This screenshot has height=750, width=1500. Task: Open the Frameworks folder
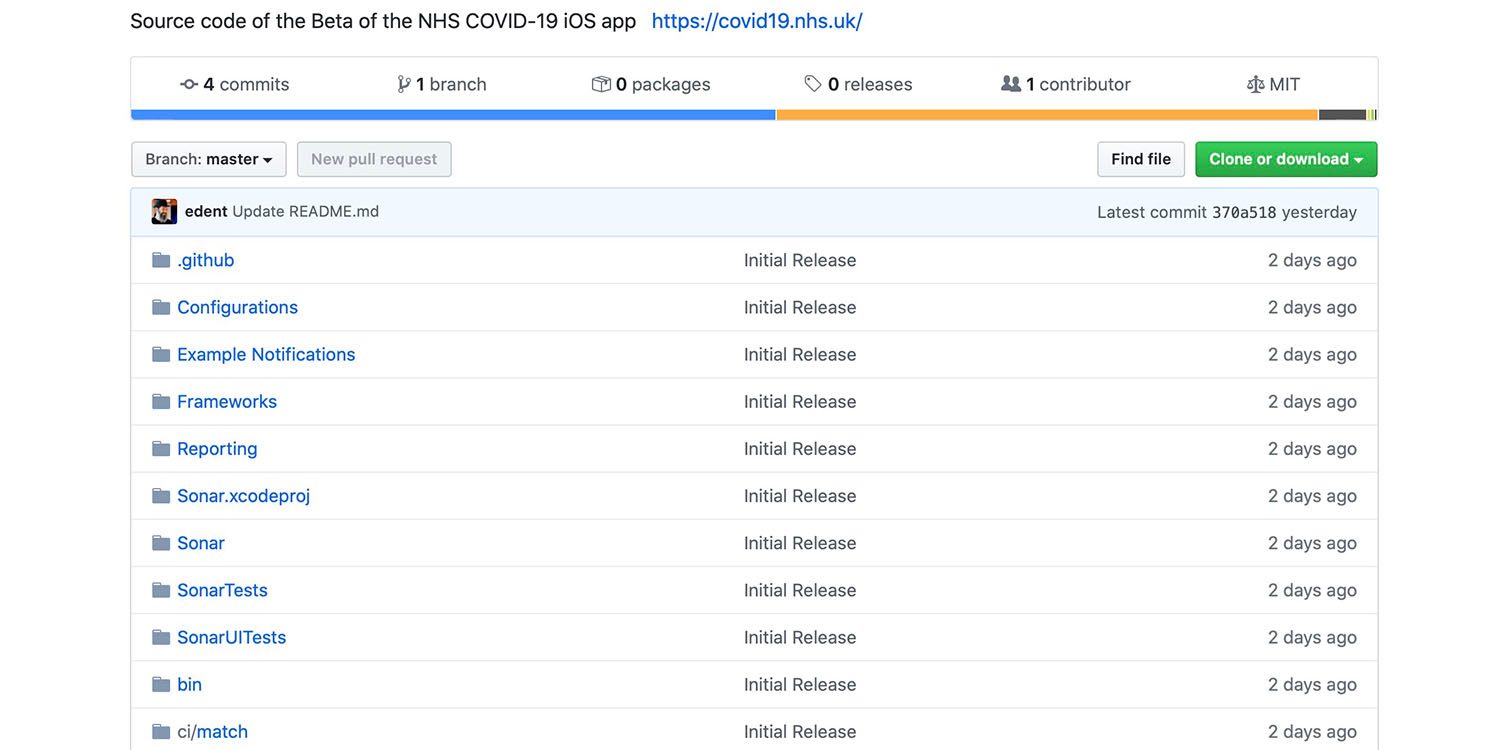click(x=227, y=401)
